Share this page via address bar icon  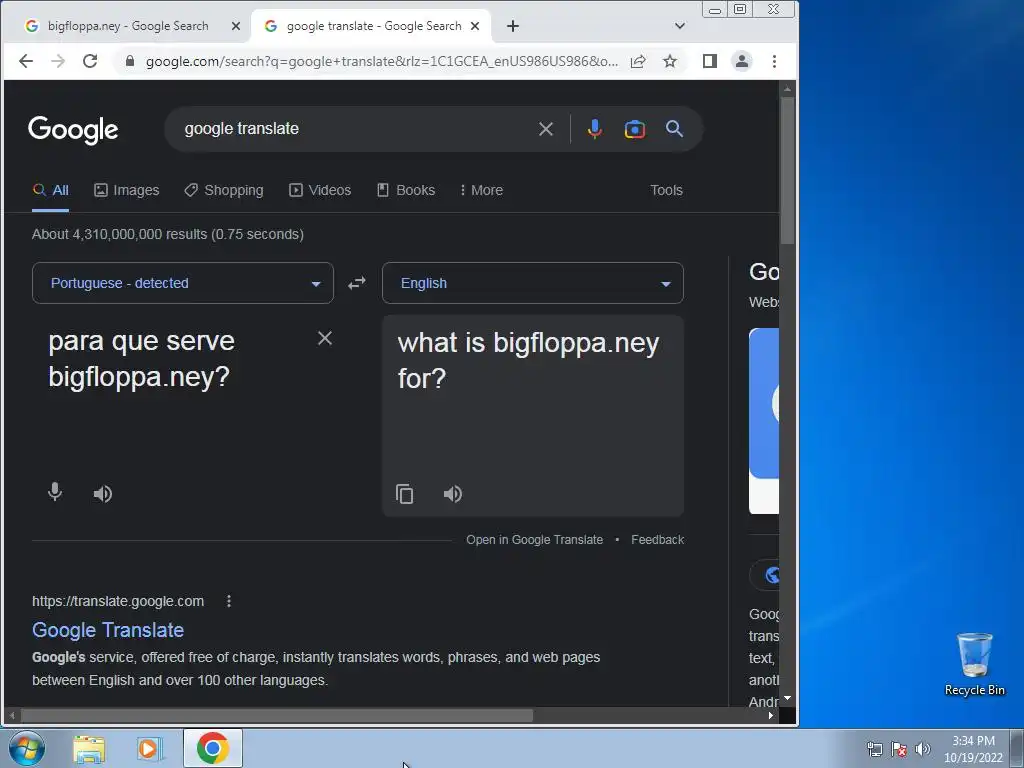[638, 61]
